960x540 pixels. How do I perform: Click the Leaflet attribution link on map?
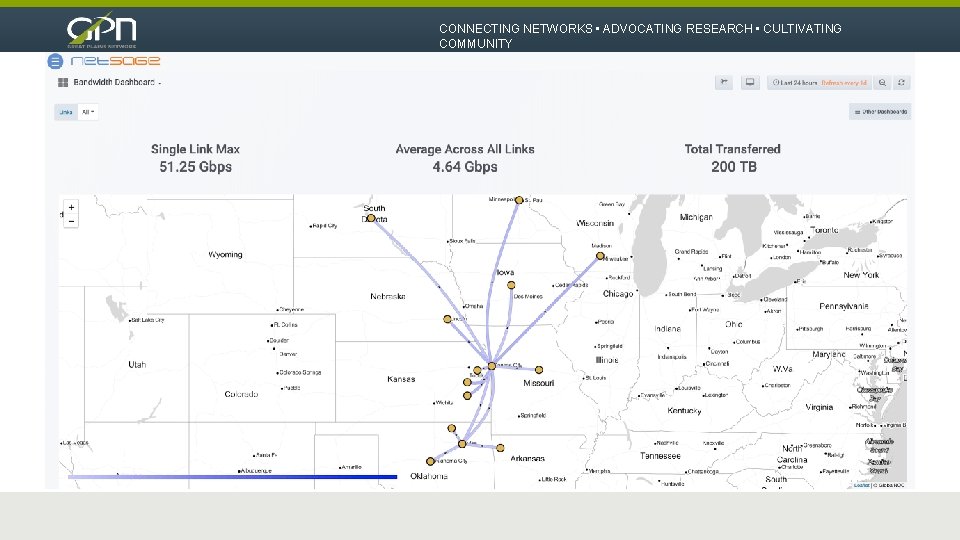861,485
